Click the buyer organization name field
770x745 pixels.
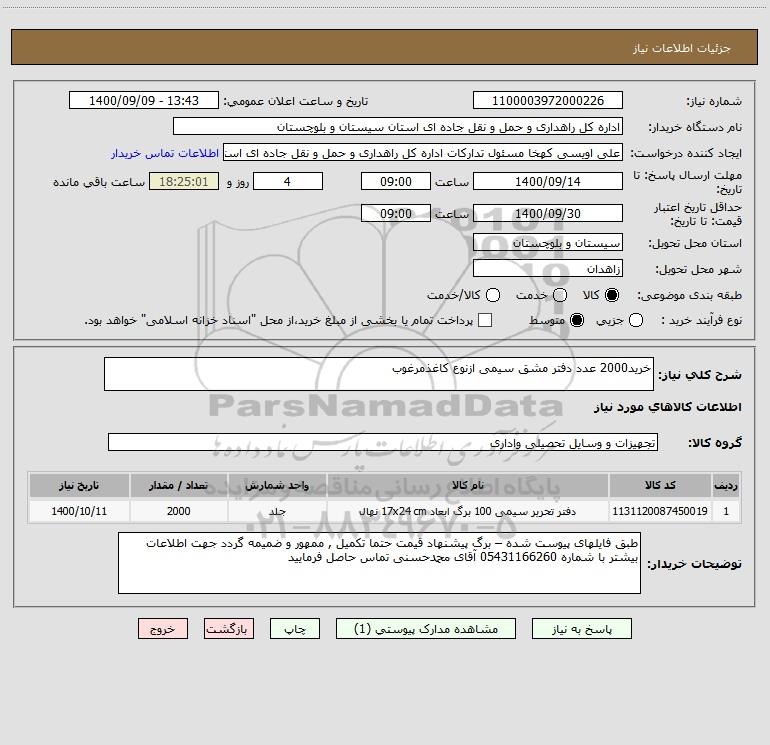398,126
